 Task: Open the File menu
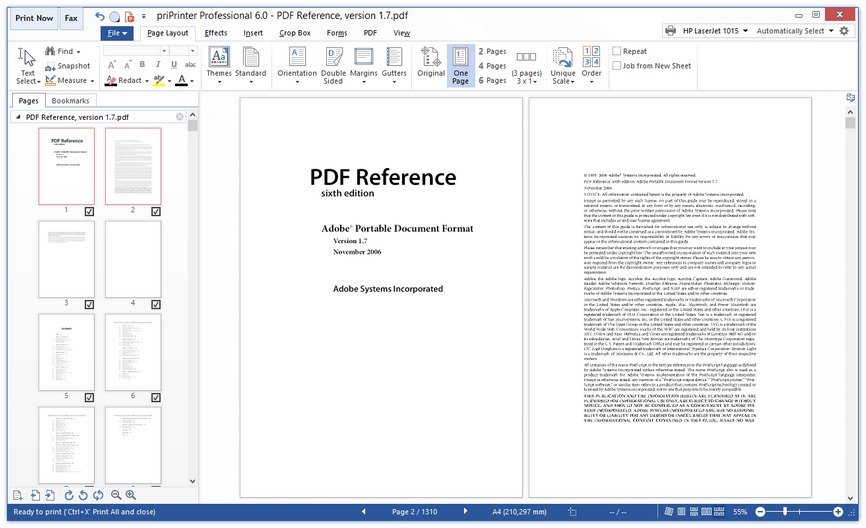[x=117, y=33]
